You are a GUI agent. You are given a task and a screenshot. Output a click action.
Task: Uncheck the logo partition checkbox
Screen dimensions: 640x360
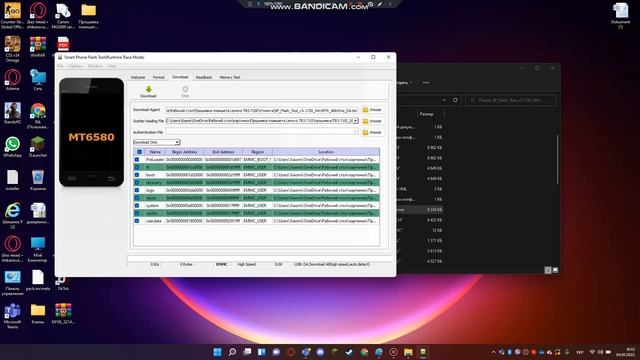pos(137,190)
